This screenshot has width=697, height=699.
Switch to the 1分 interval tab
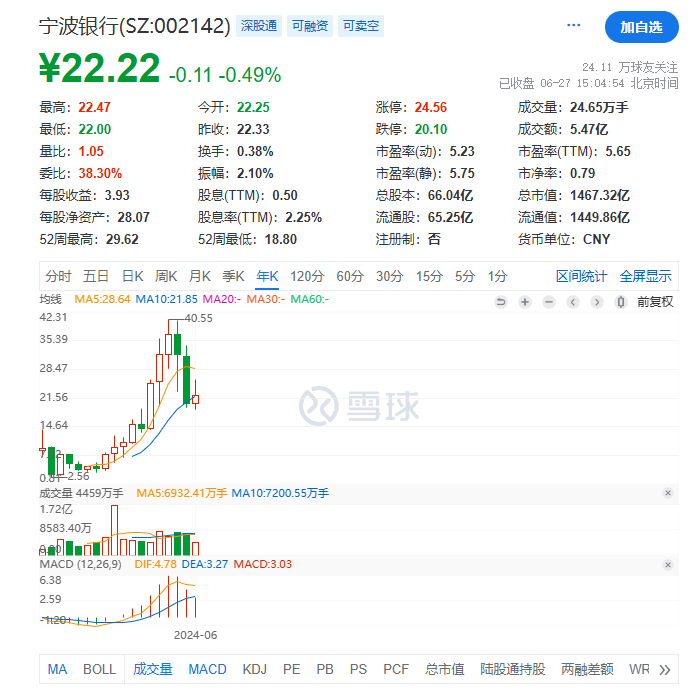coord(497,276)
